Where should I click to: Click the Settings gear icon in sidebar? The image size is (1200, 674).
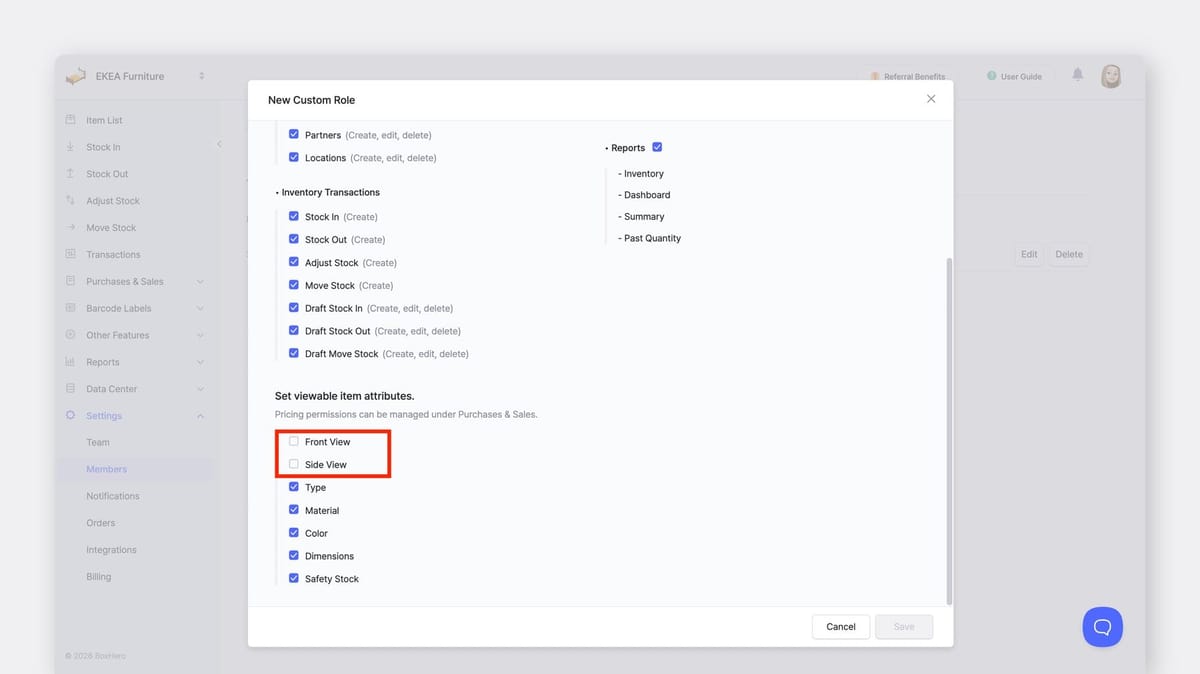[x=70, y=416]
